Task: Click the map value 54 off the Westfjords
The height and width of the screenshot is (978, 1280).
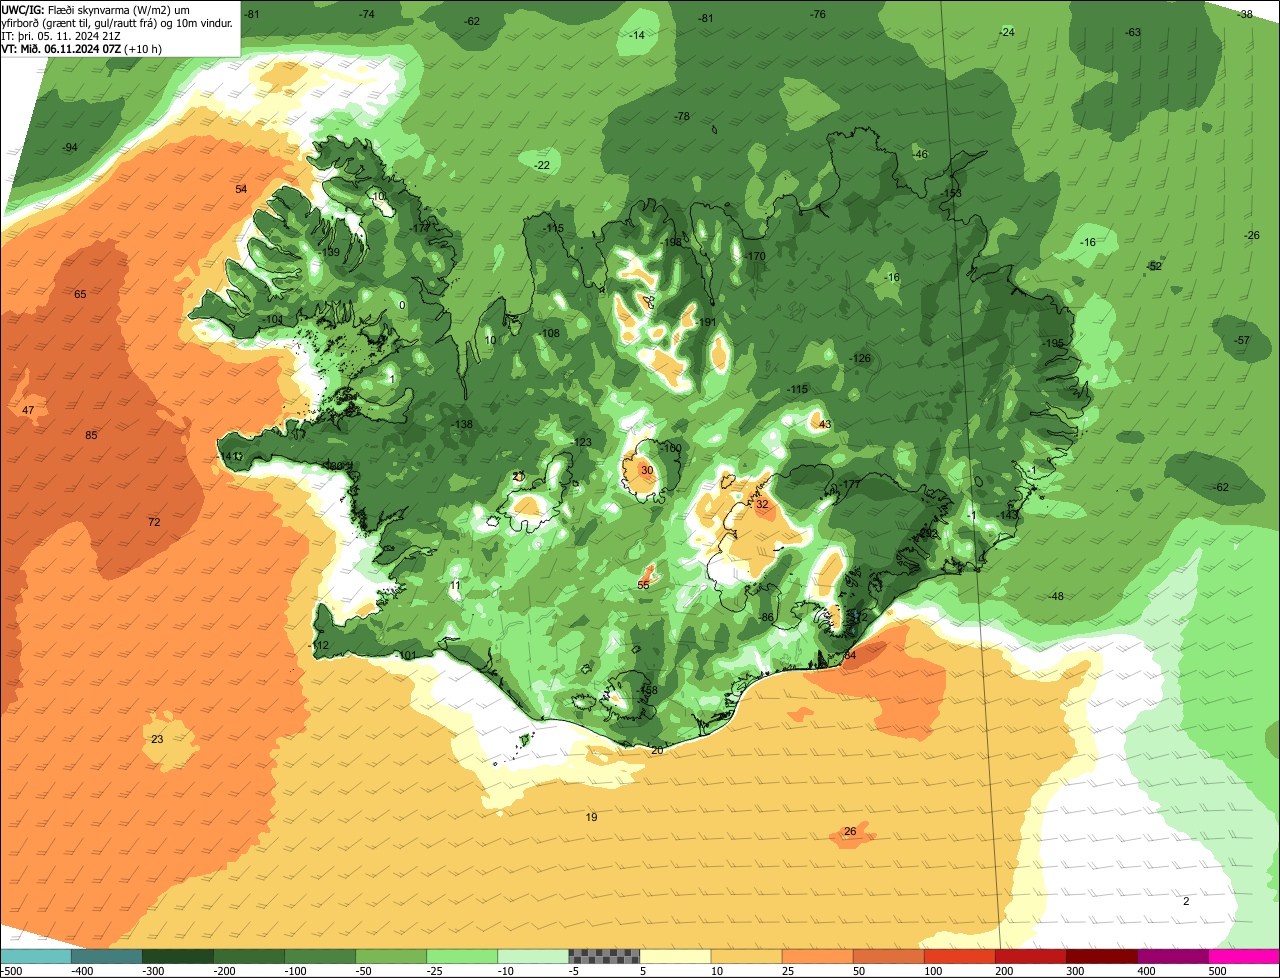Action: tap(241, 189)
